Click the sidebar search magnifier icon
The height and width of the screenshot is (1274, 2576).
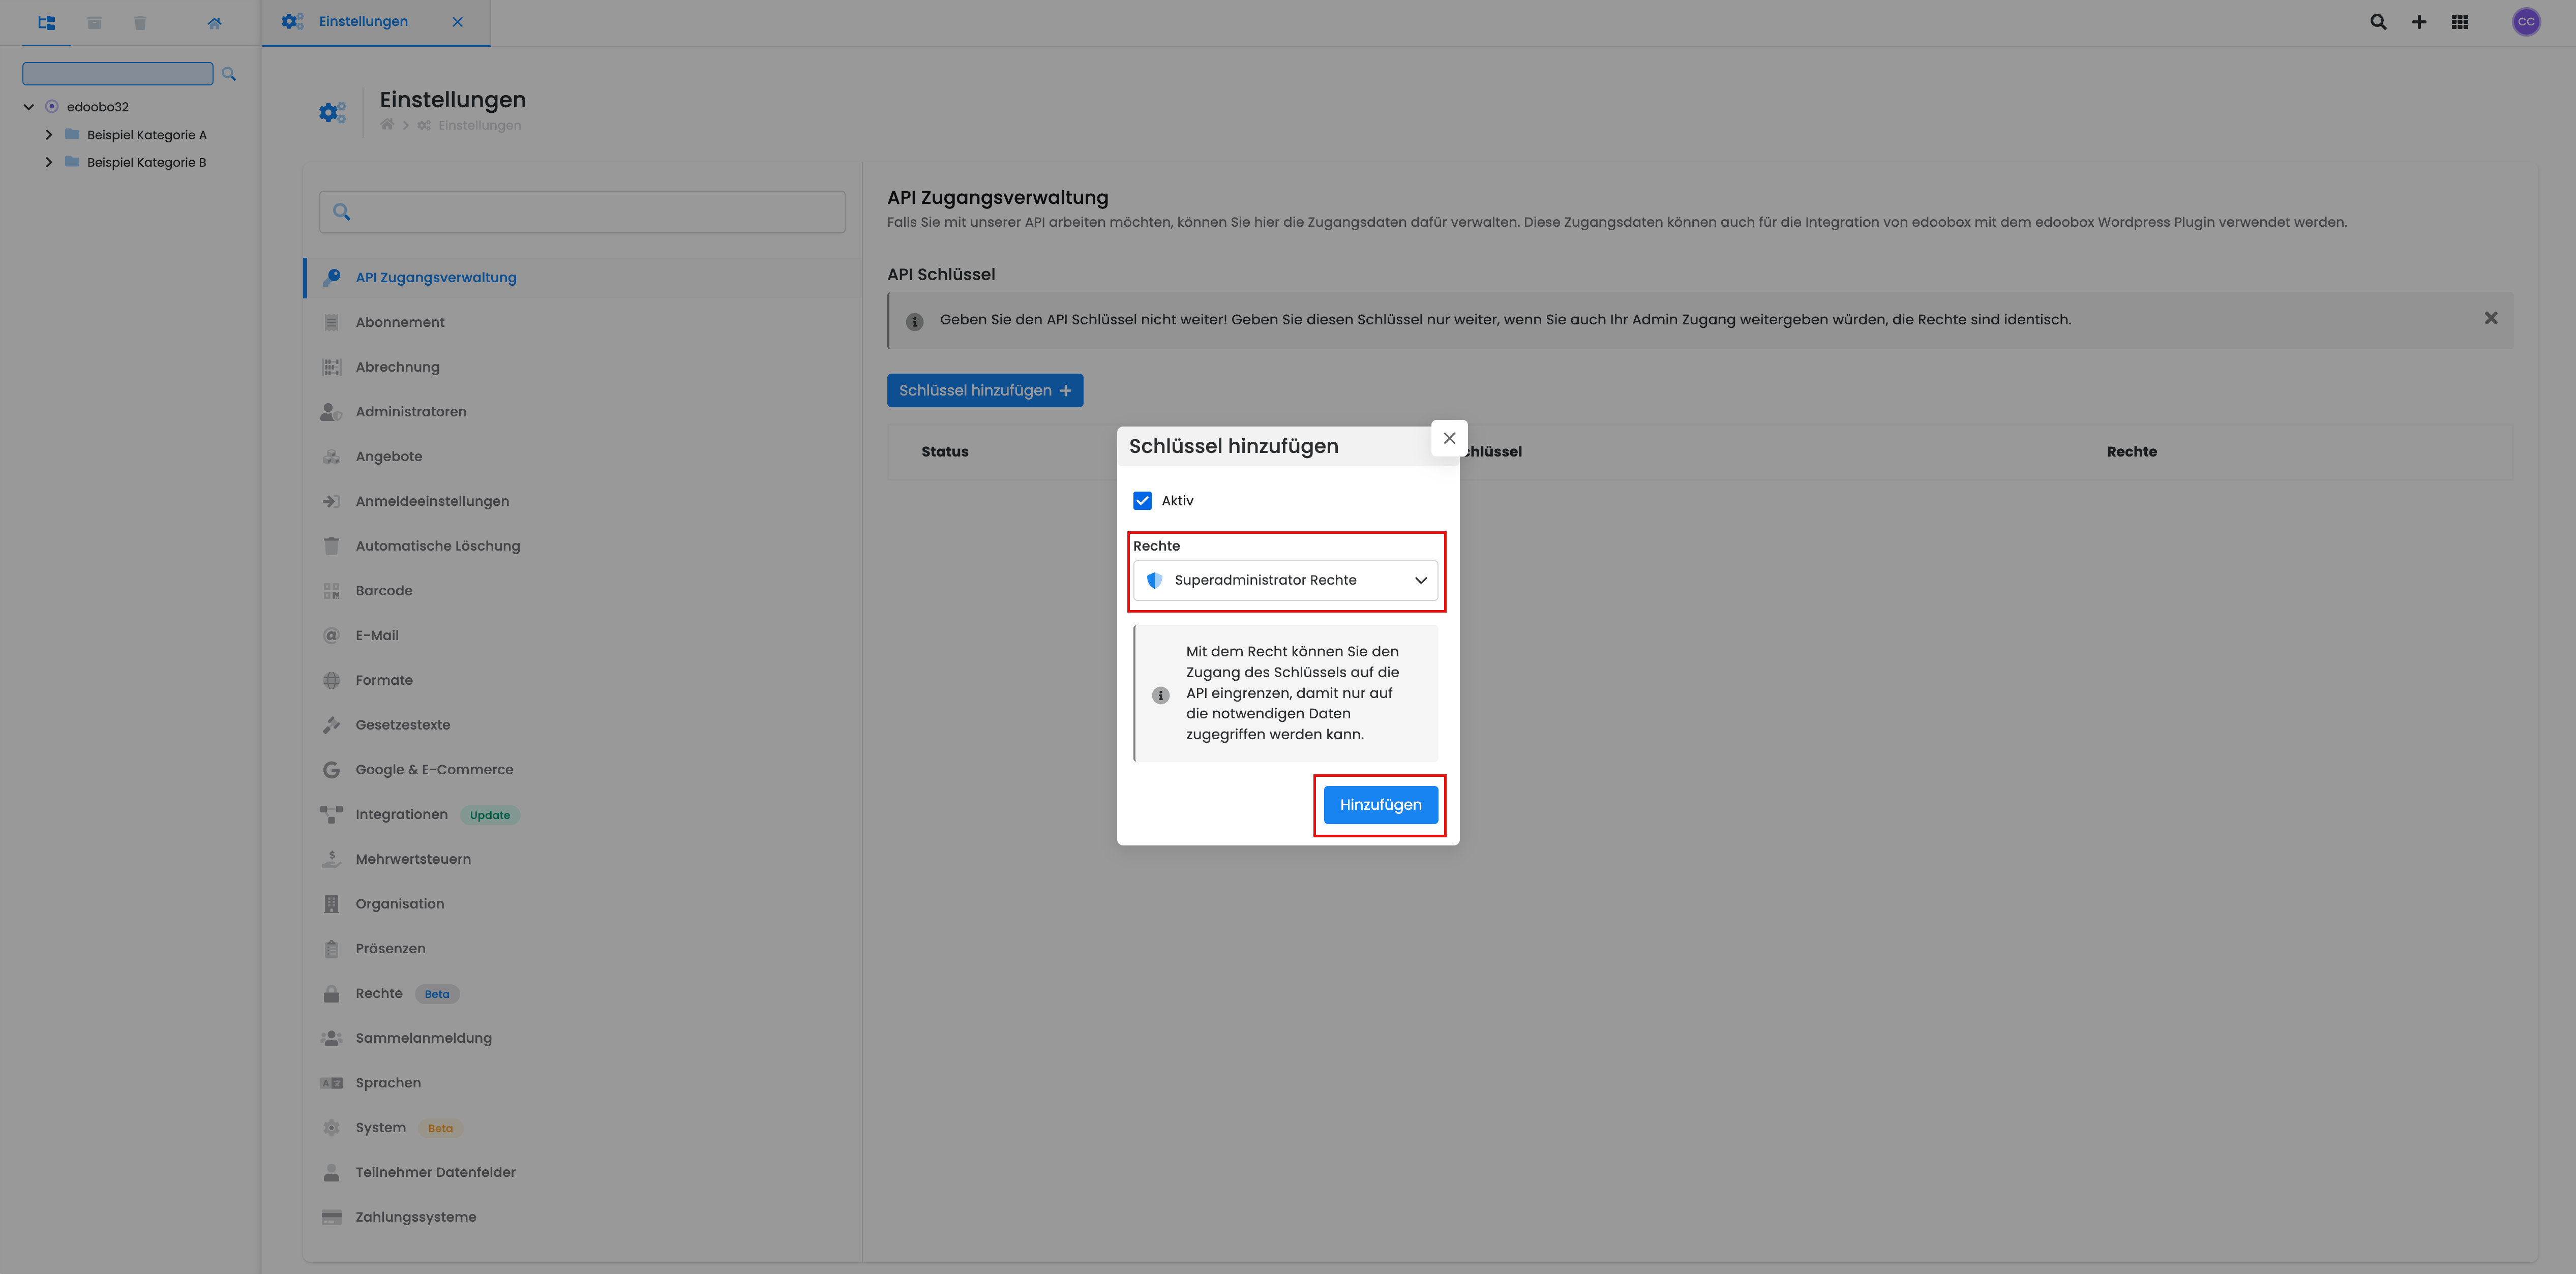pos(229,74)
